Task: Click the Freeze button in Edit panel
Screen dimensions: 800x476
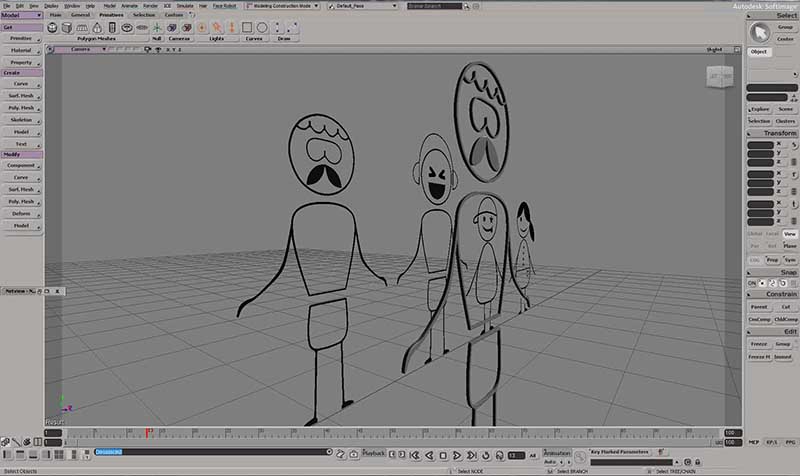Action: tap(760, 343)
